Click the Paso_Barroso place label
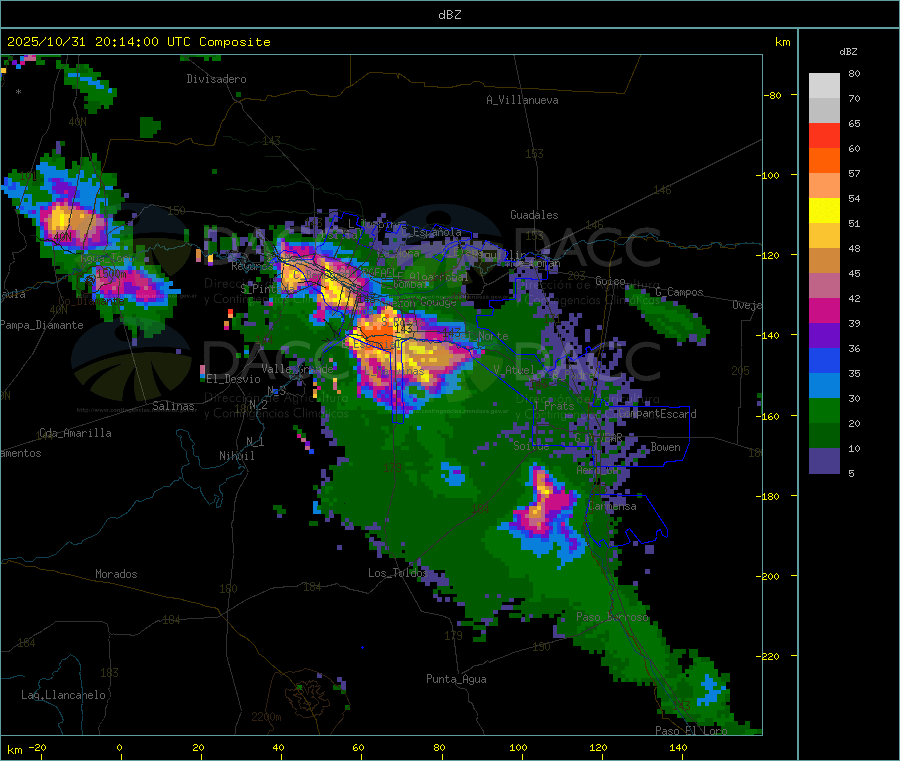 click(612, 617)
